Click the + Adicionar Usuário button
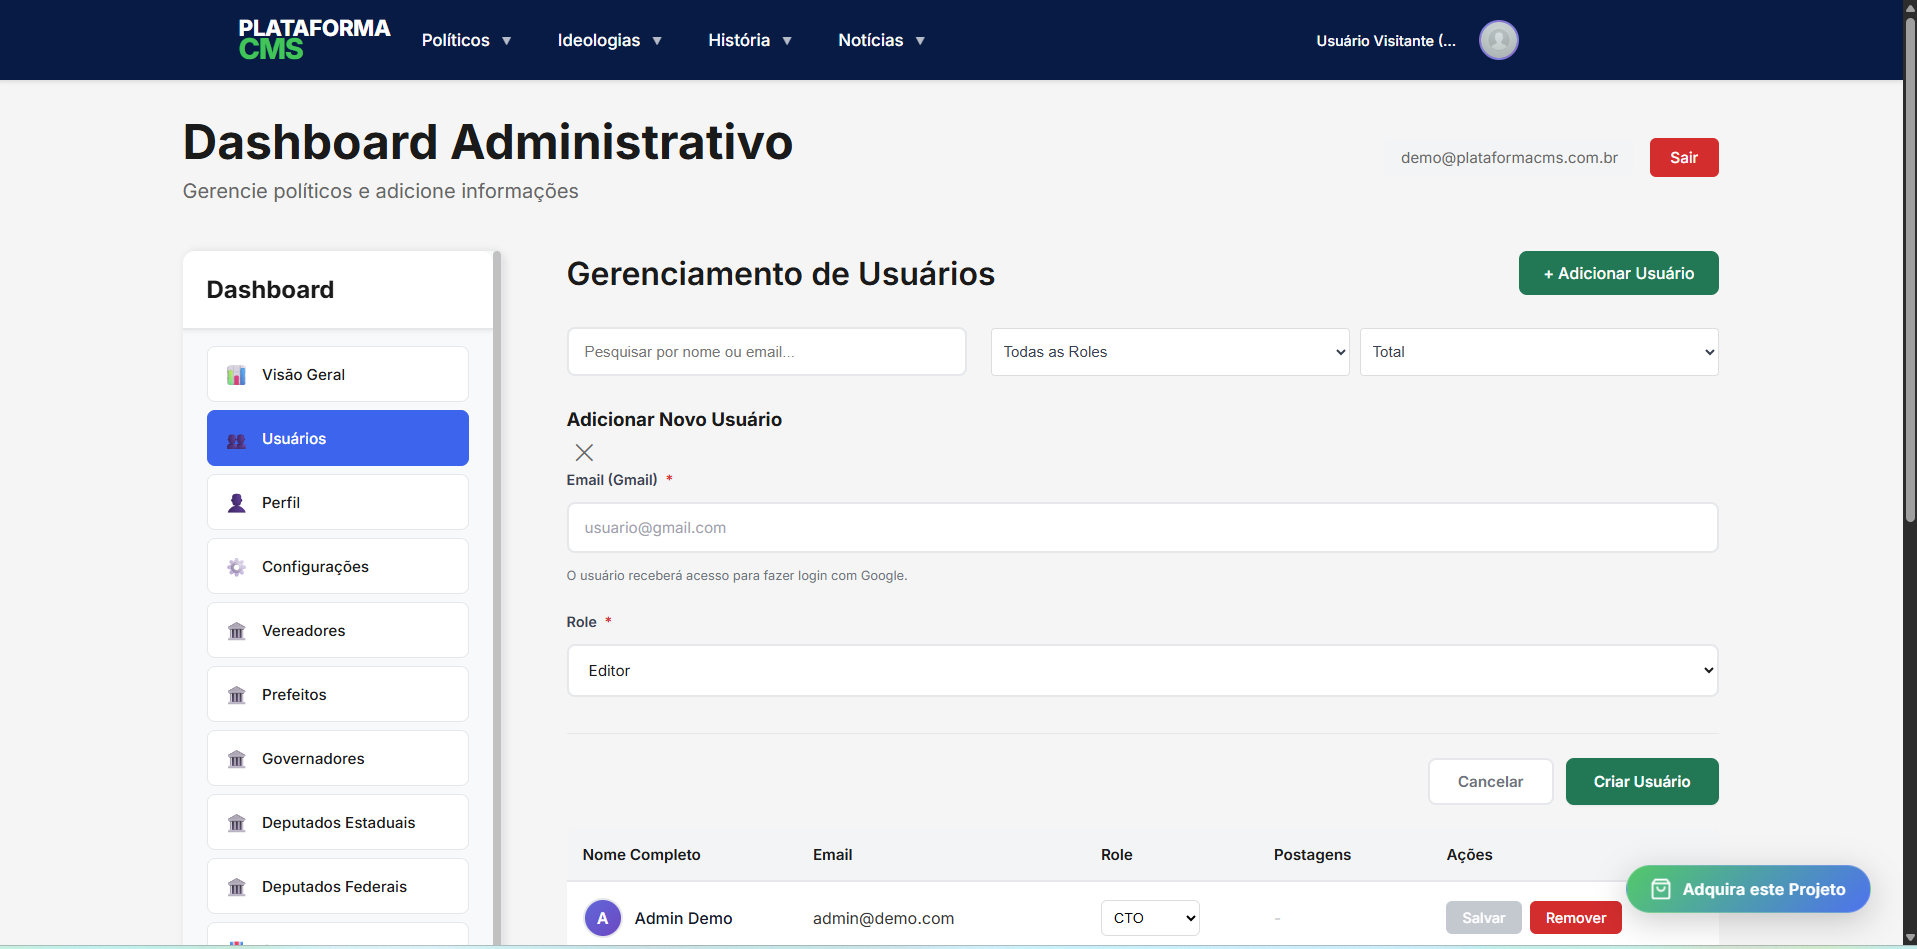This screenshot has width=1917, height=949. [x=1618, y=273]
